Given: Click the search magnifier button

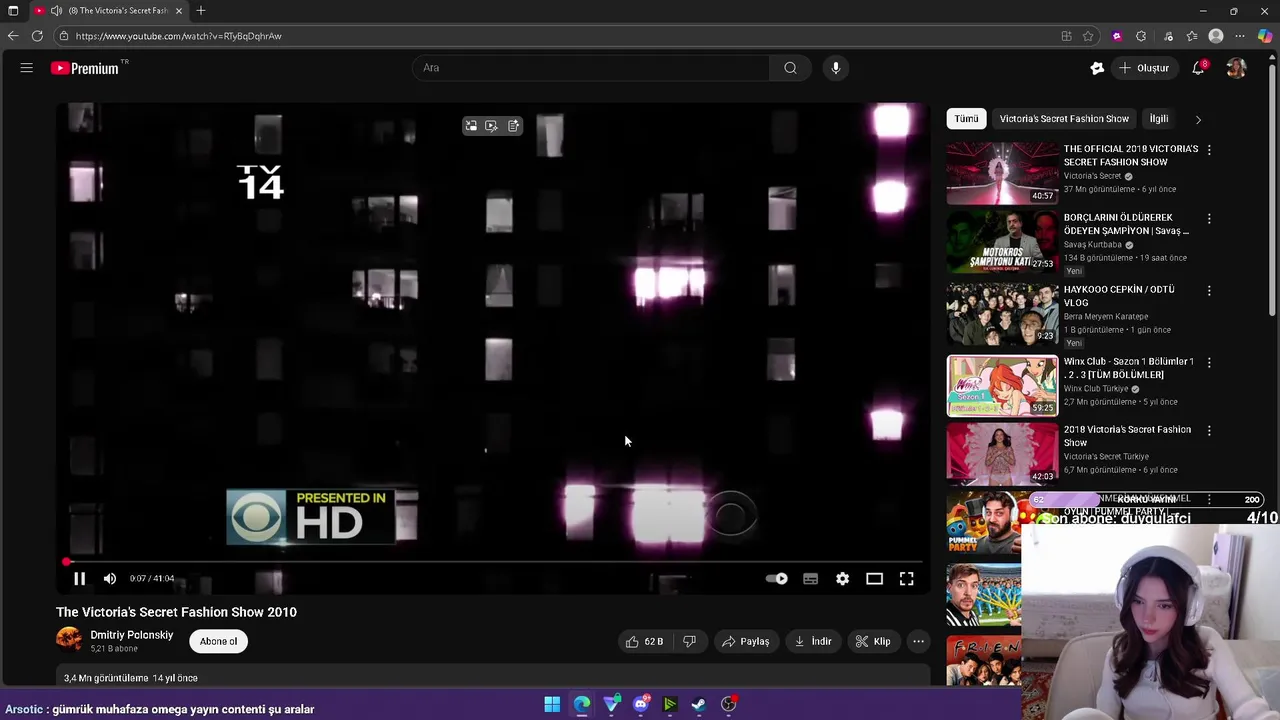Looking at the screenshot, I should pyautogui.click(x=790, y=68).
